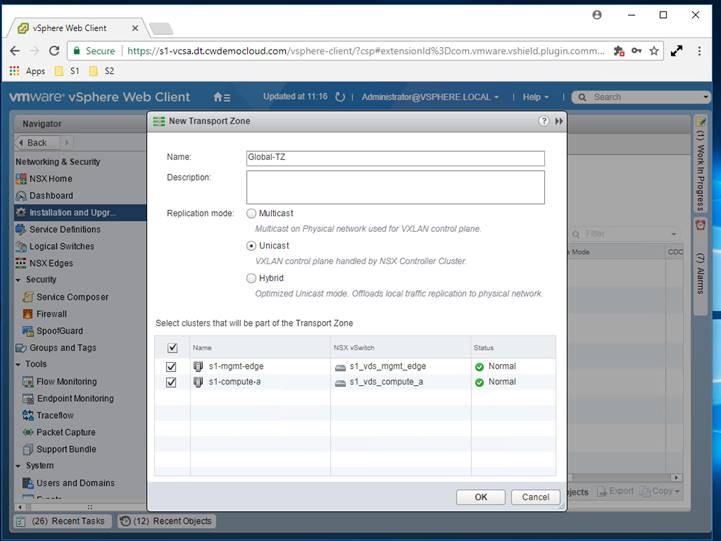Focus the vSphere Search box
The width and height of the screenshot is (721, 541).
[x=641, y=97]
